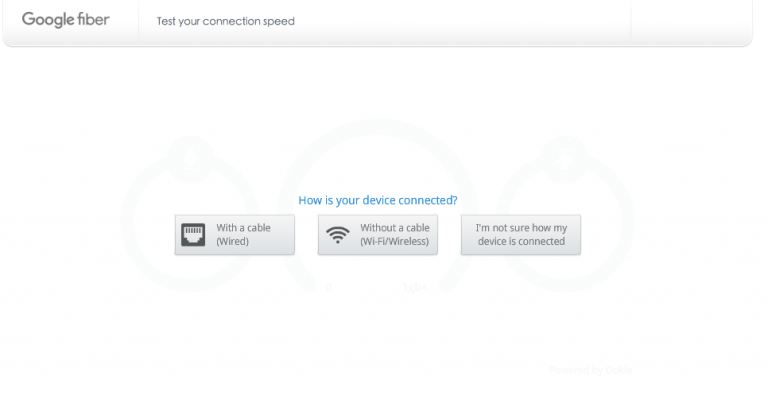Click the "device is connected" button text line
This screenshot has width=768, height=407.
521,242
